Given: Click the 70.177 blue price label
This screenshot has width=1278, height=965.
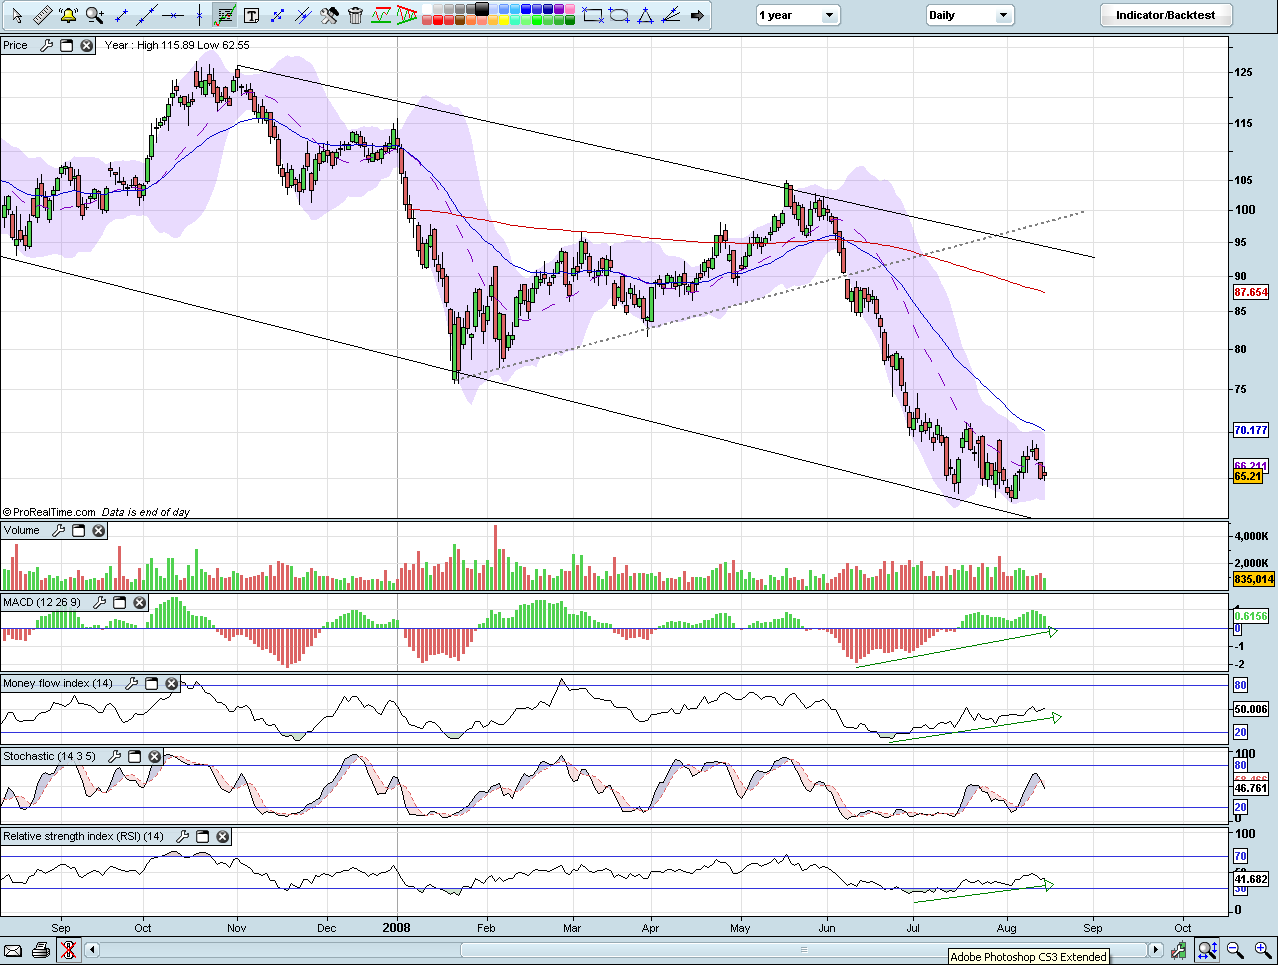Looking at the screenshot, I should [1251, 430].
